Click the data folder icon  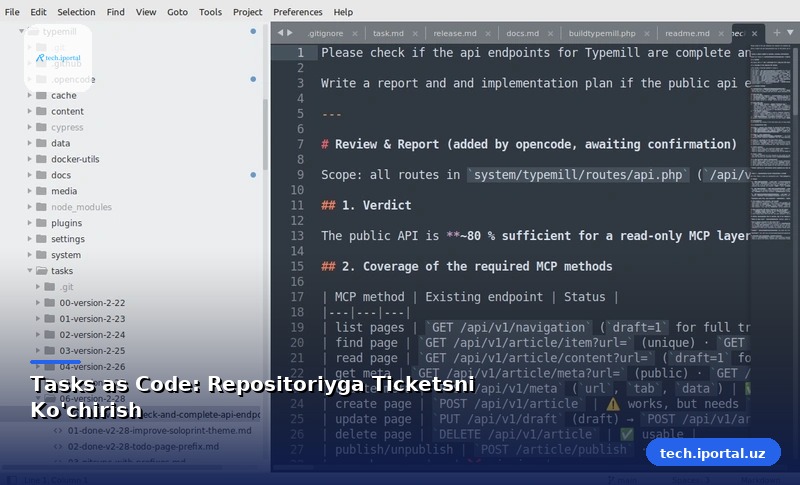pos(41,143)
